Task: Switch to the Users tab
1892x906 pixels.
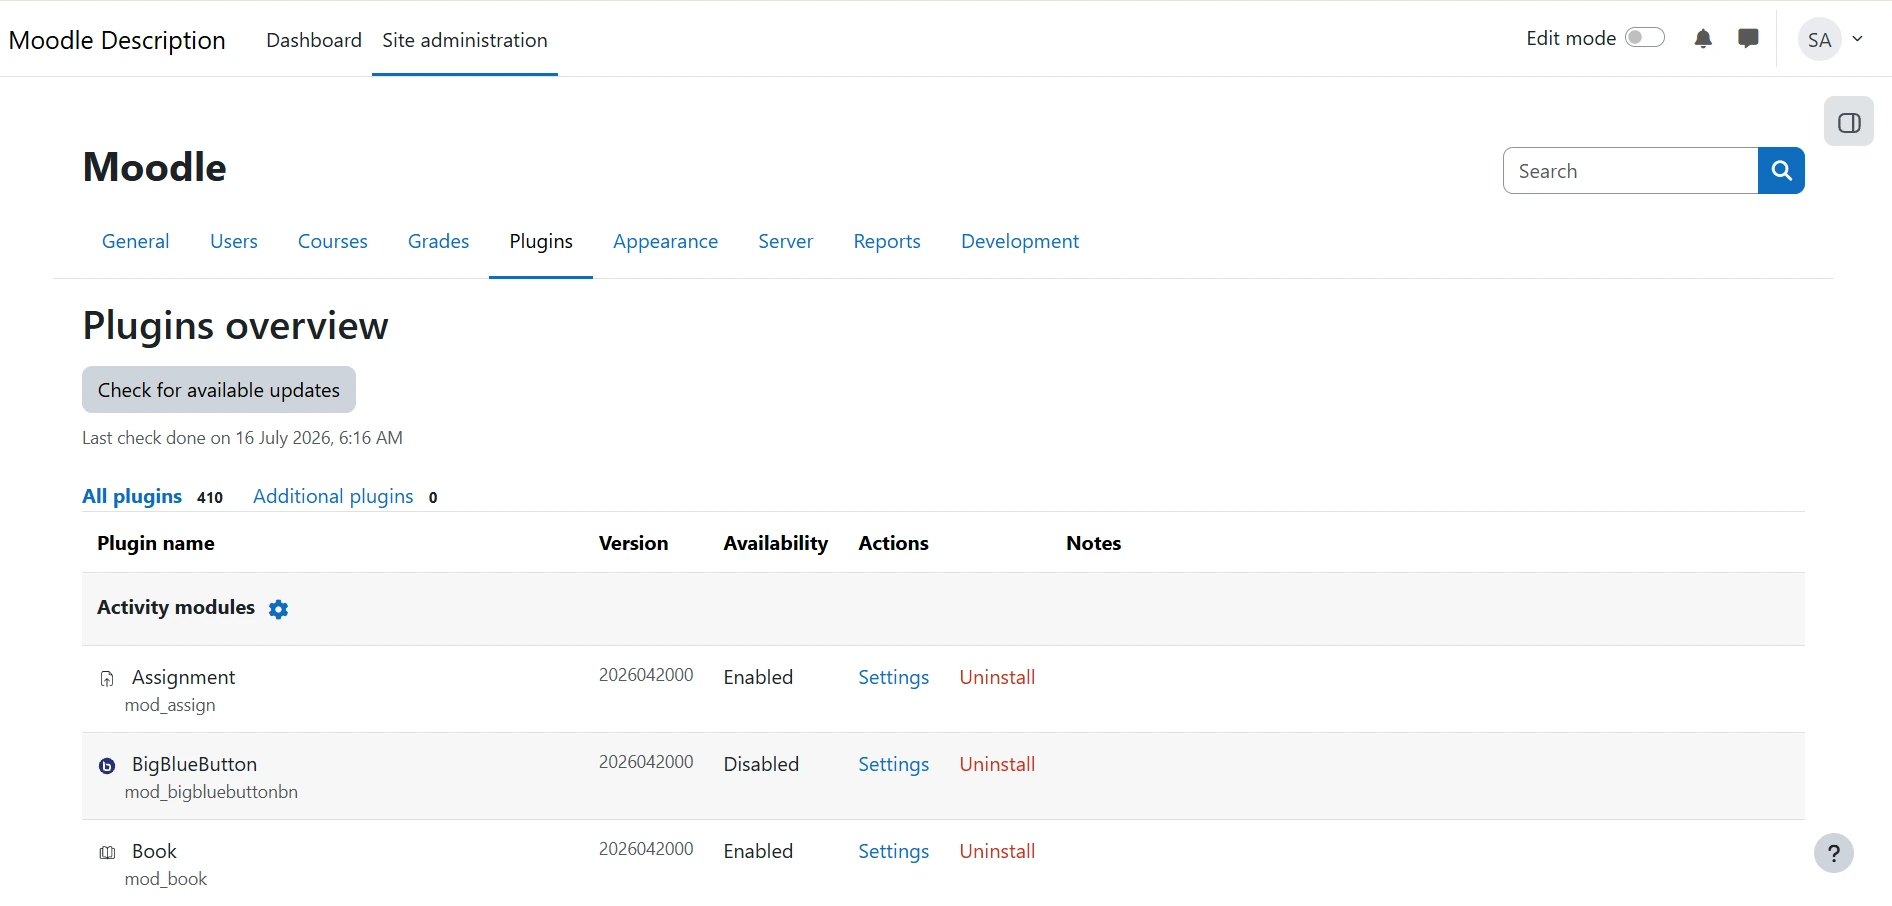Action: (234, 241)
